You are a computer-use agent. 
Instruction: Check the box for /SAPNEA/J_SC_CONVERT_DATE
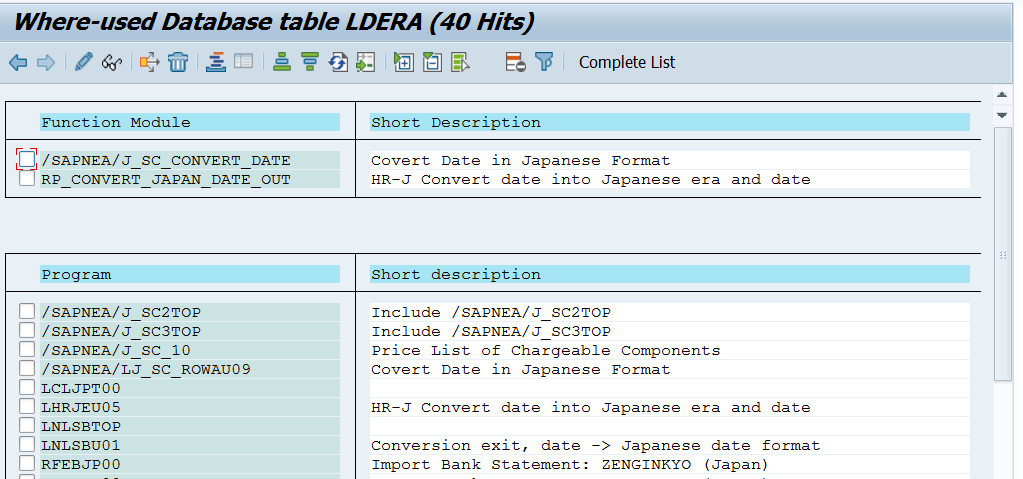(27, 160)
